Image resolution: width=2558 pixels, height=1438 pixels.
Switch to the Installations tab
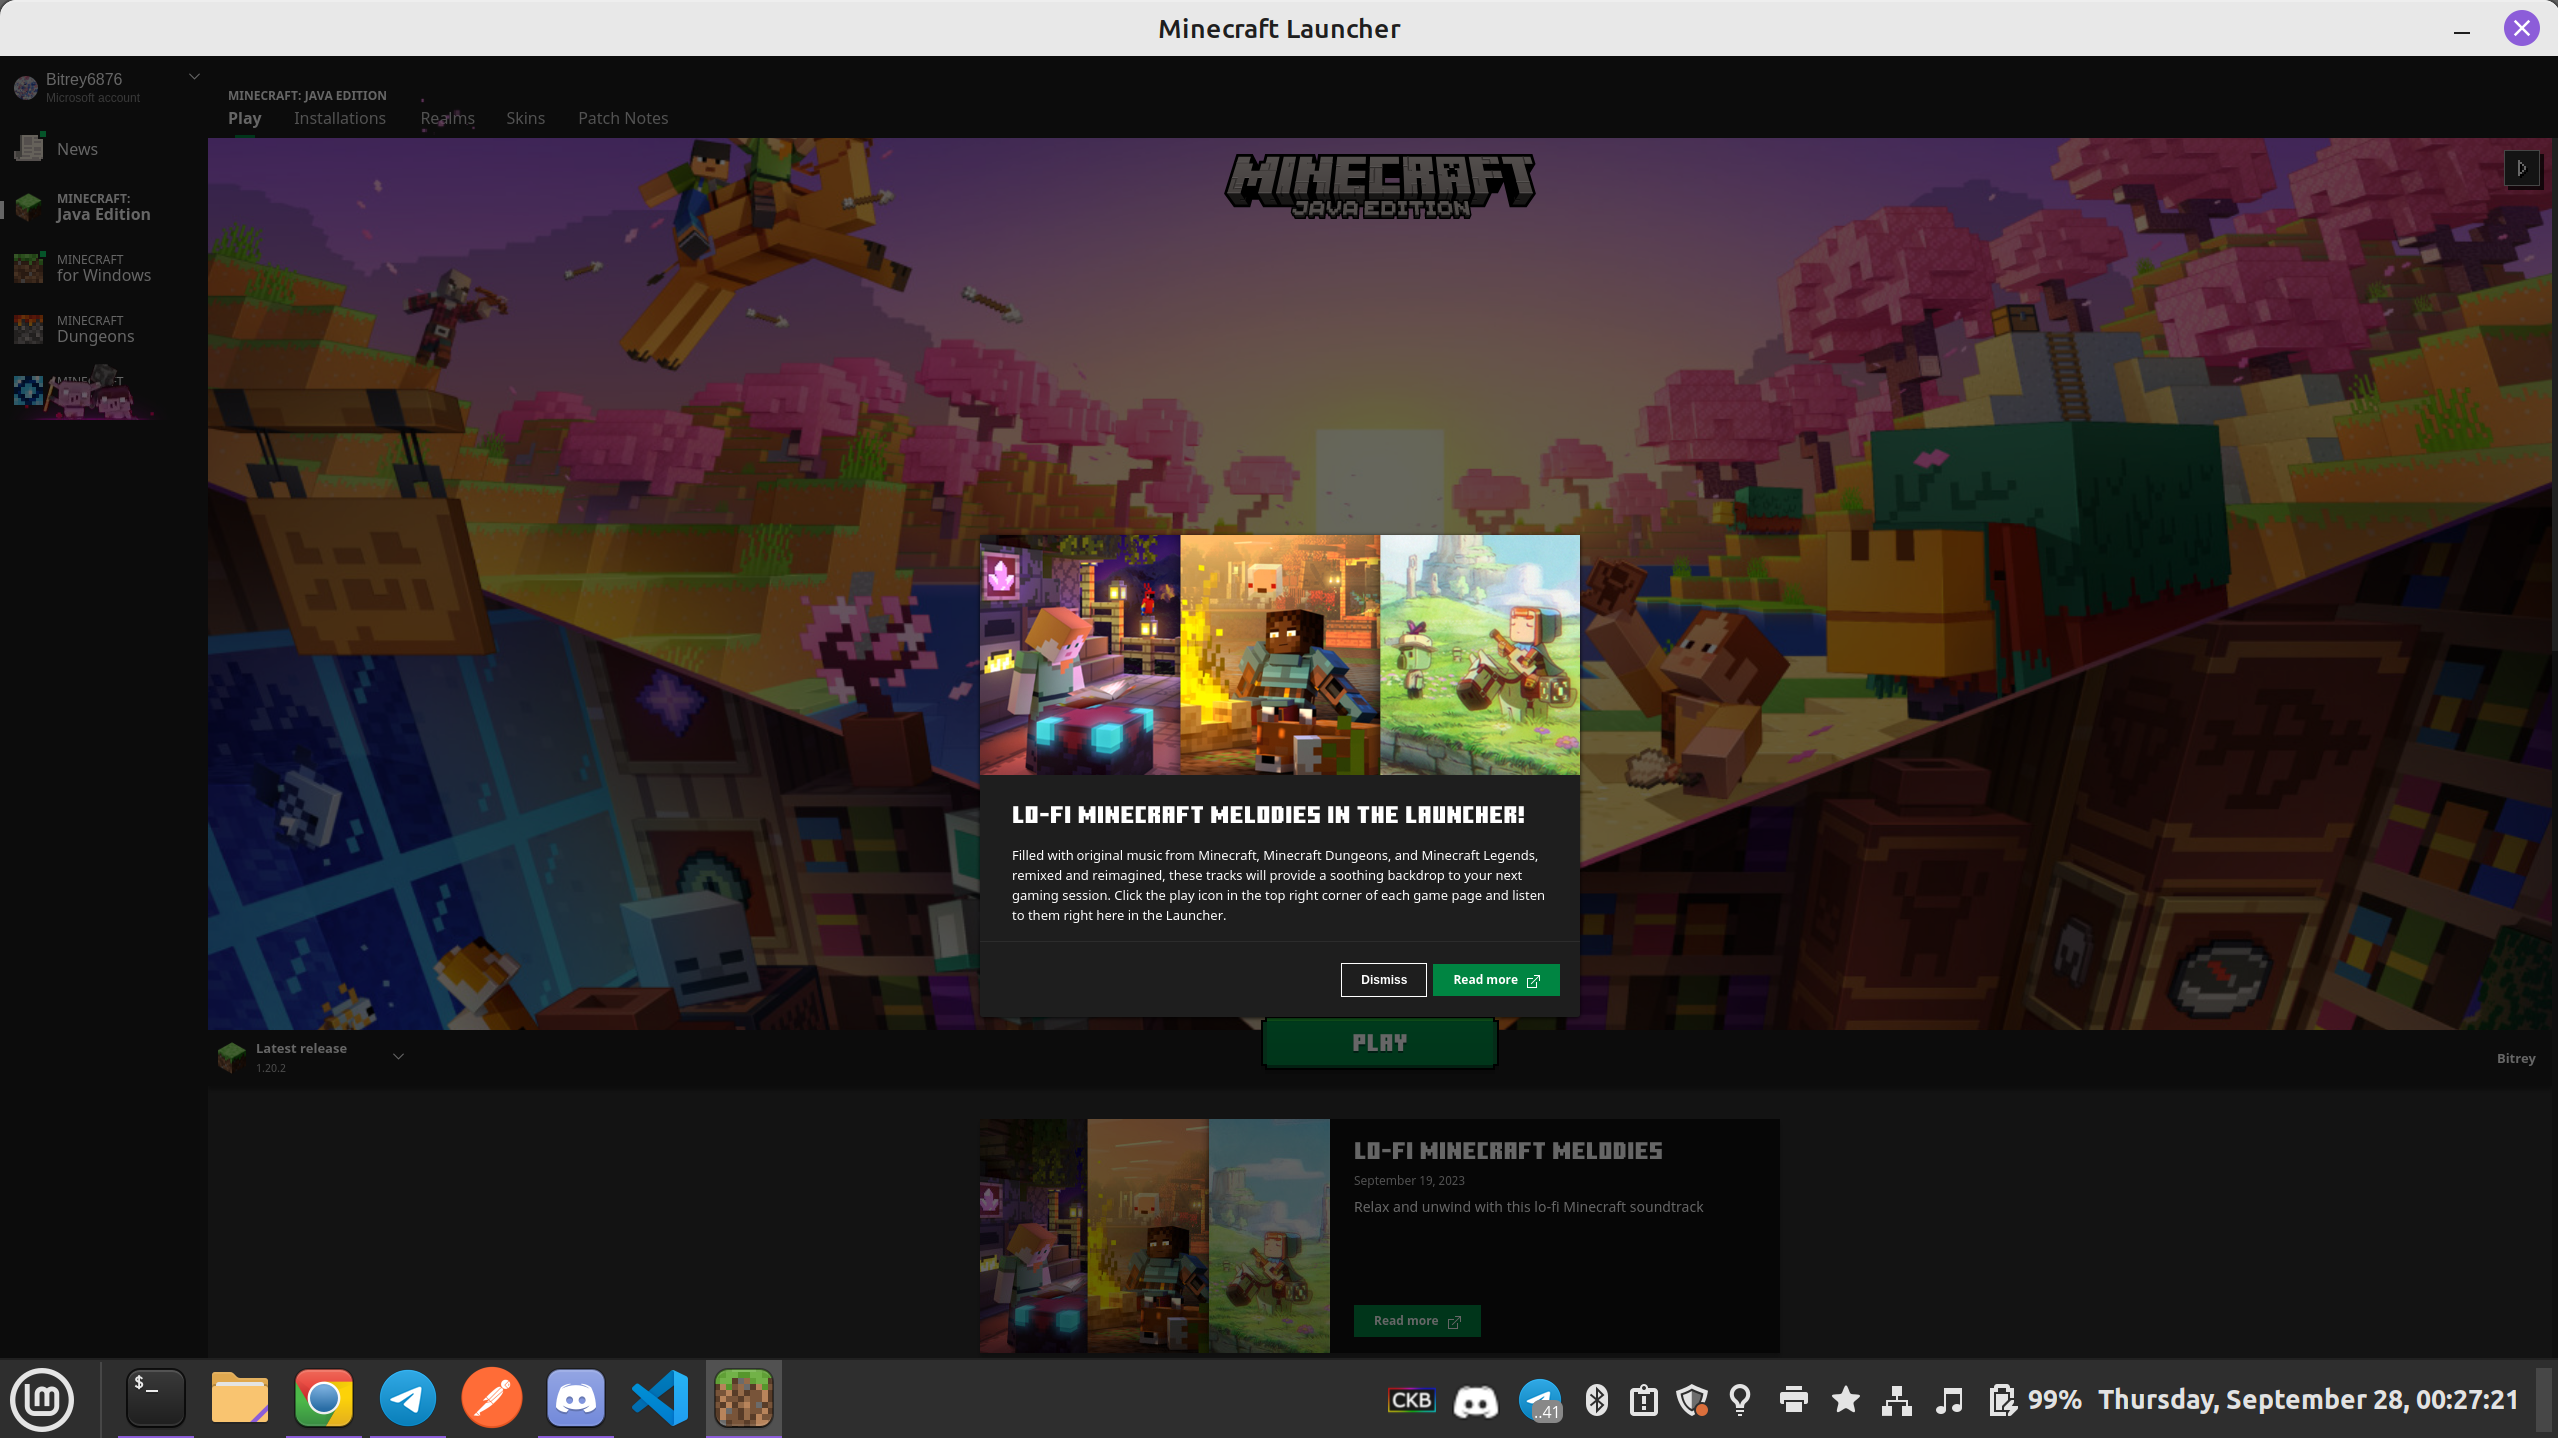point(339,118)
